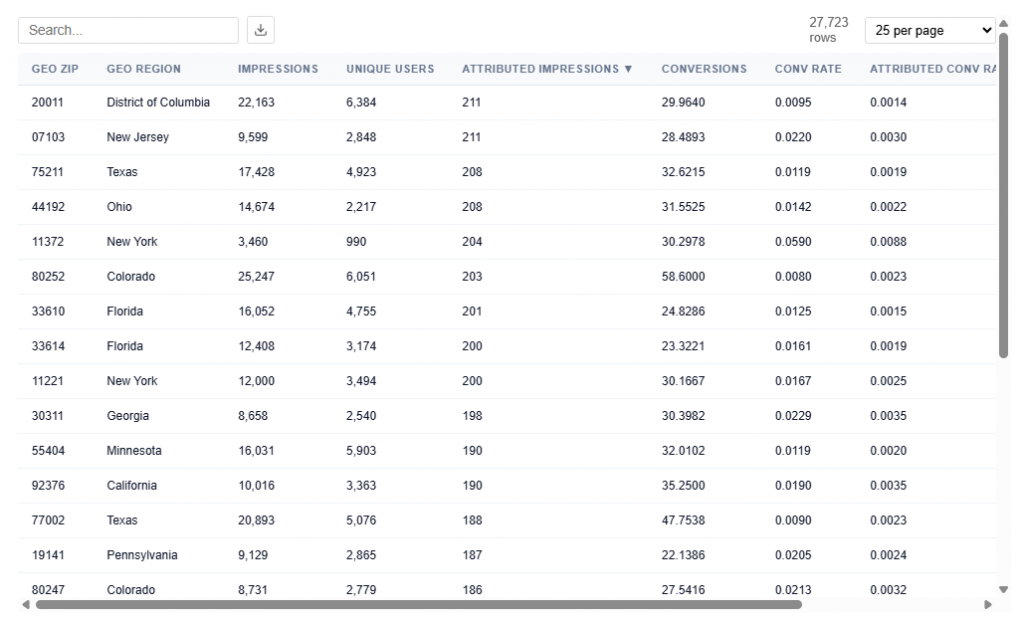Sort by Attributed Impressions column header
Viewport: 1024px width, 622px height.
(x=547, y=69)
